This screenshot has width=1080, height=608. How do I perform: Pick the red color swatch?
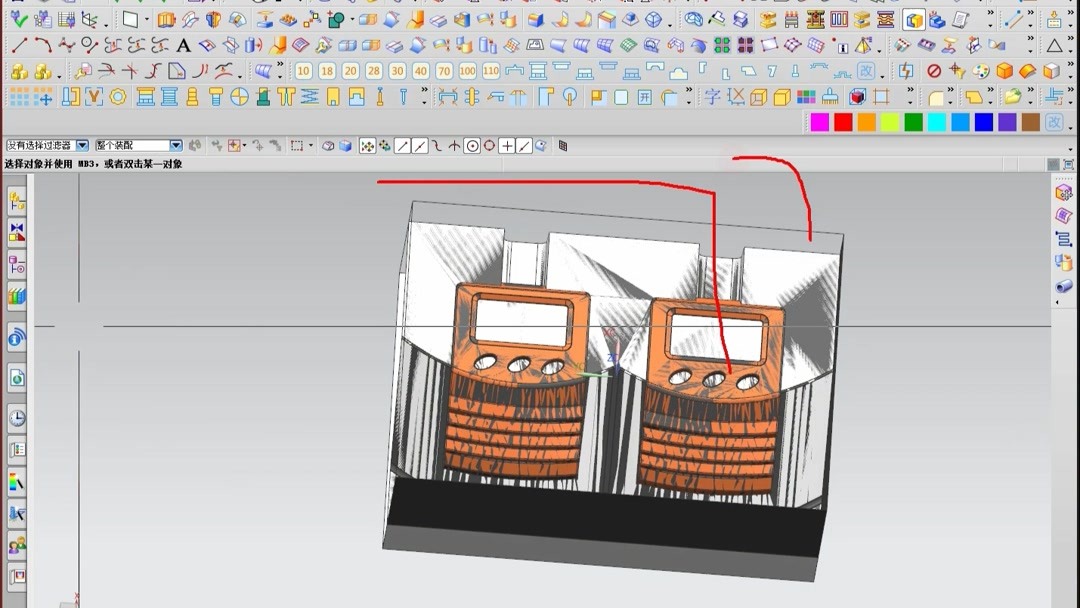843,121
